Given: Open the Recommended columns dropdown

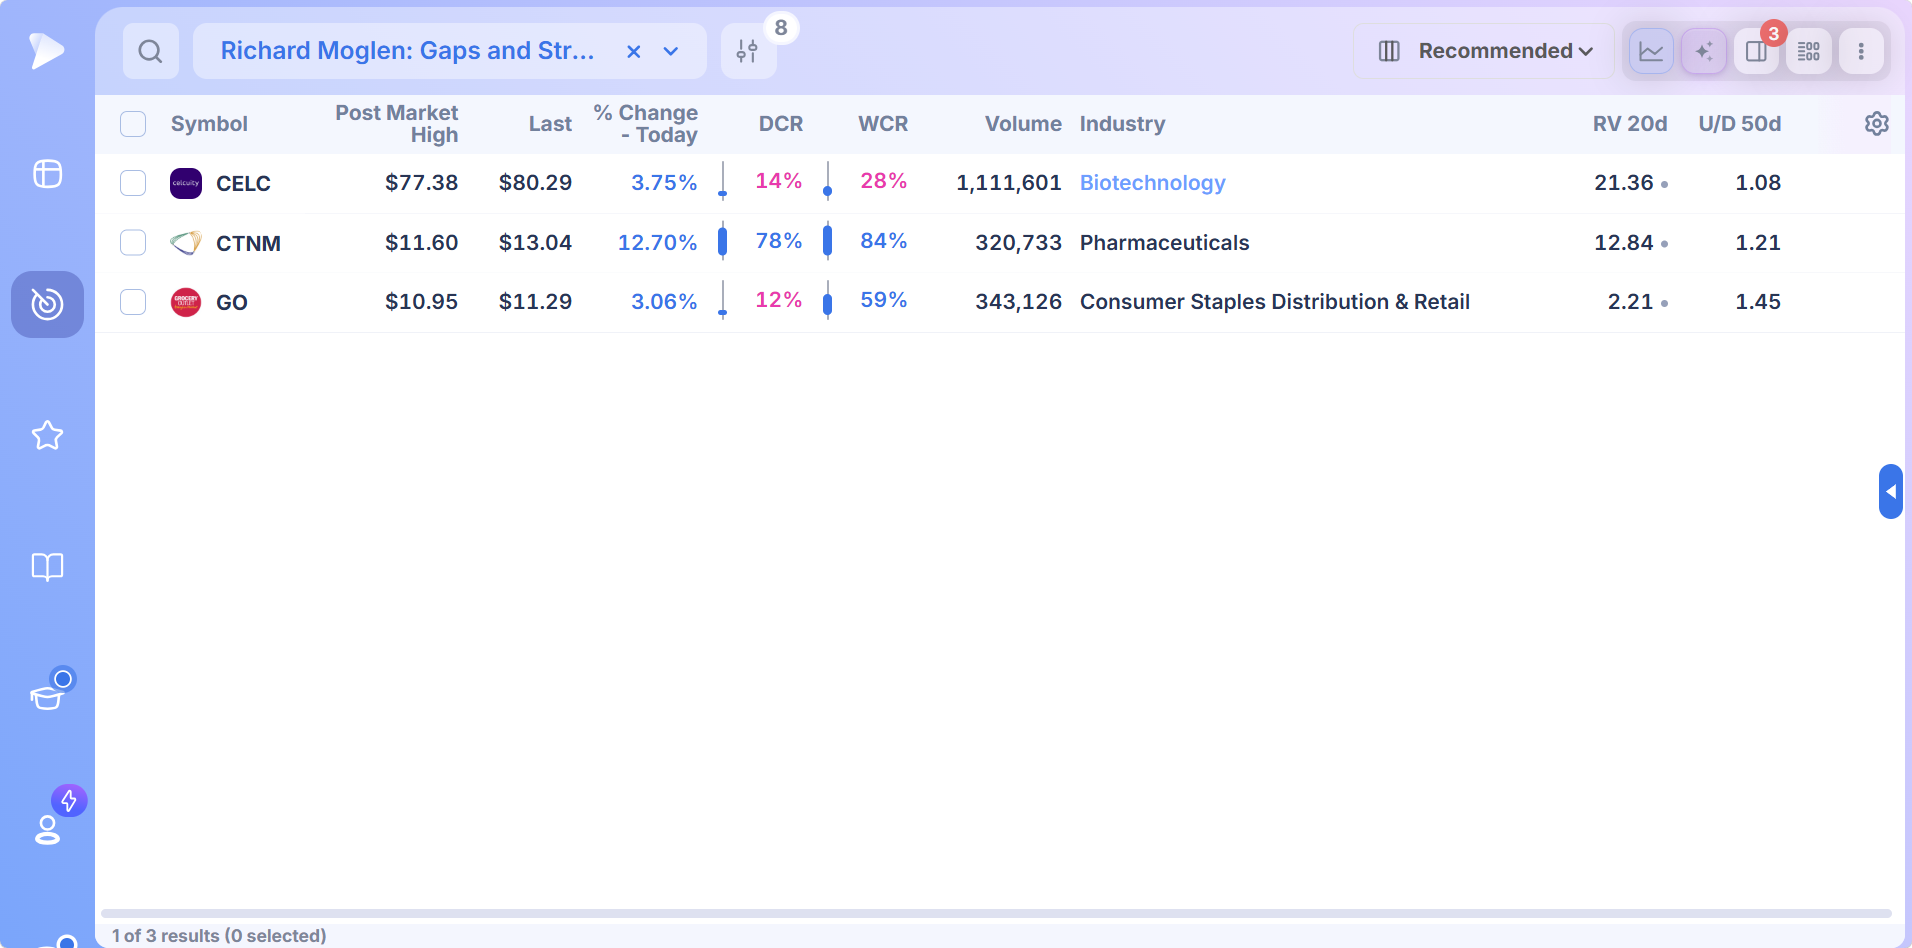Looking at the screenshot, I should tap(1484, 51).
